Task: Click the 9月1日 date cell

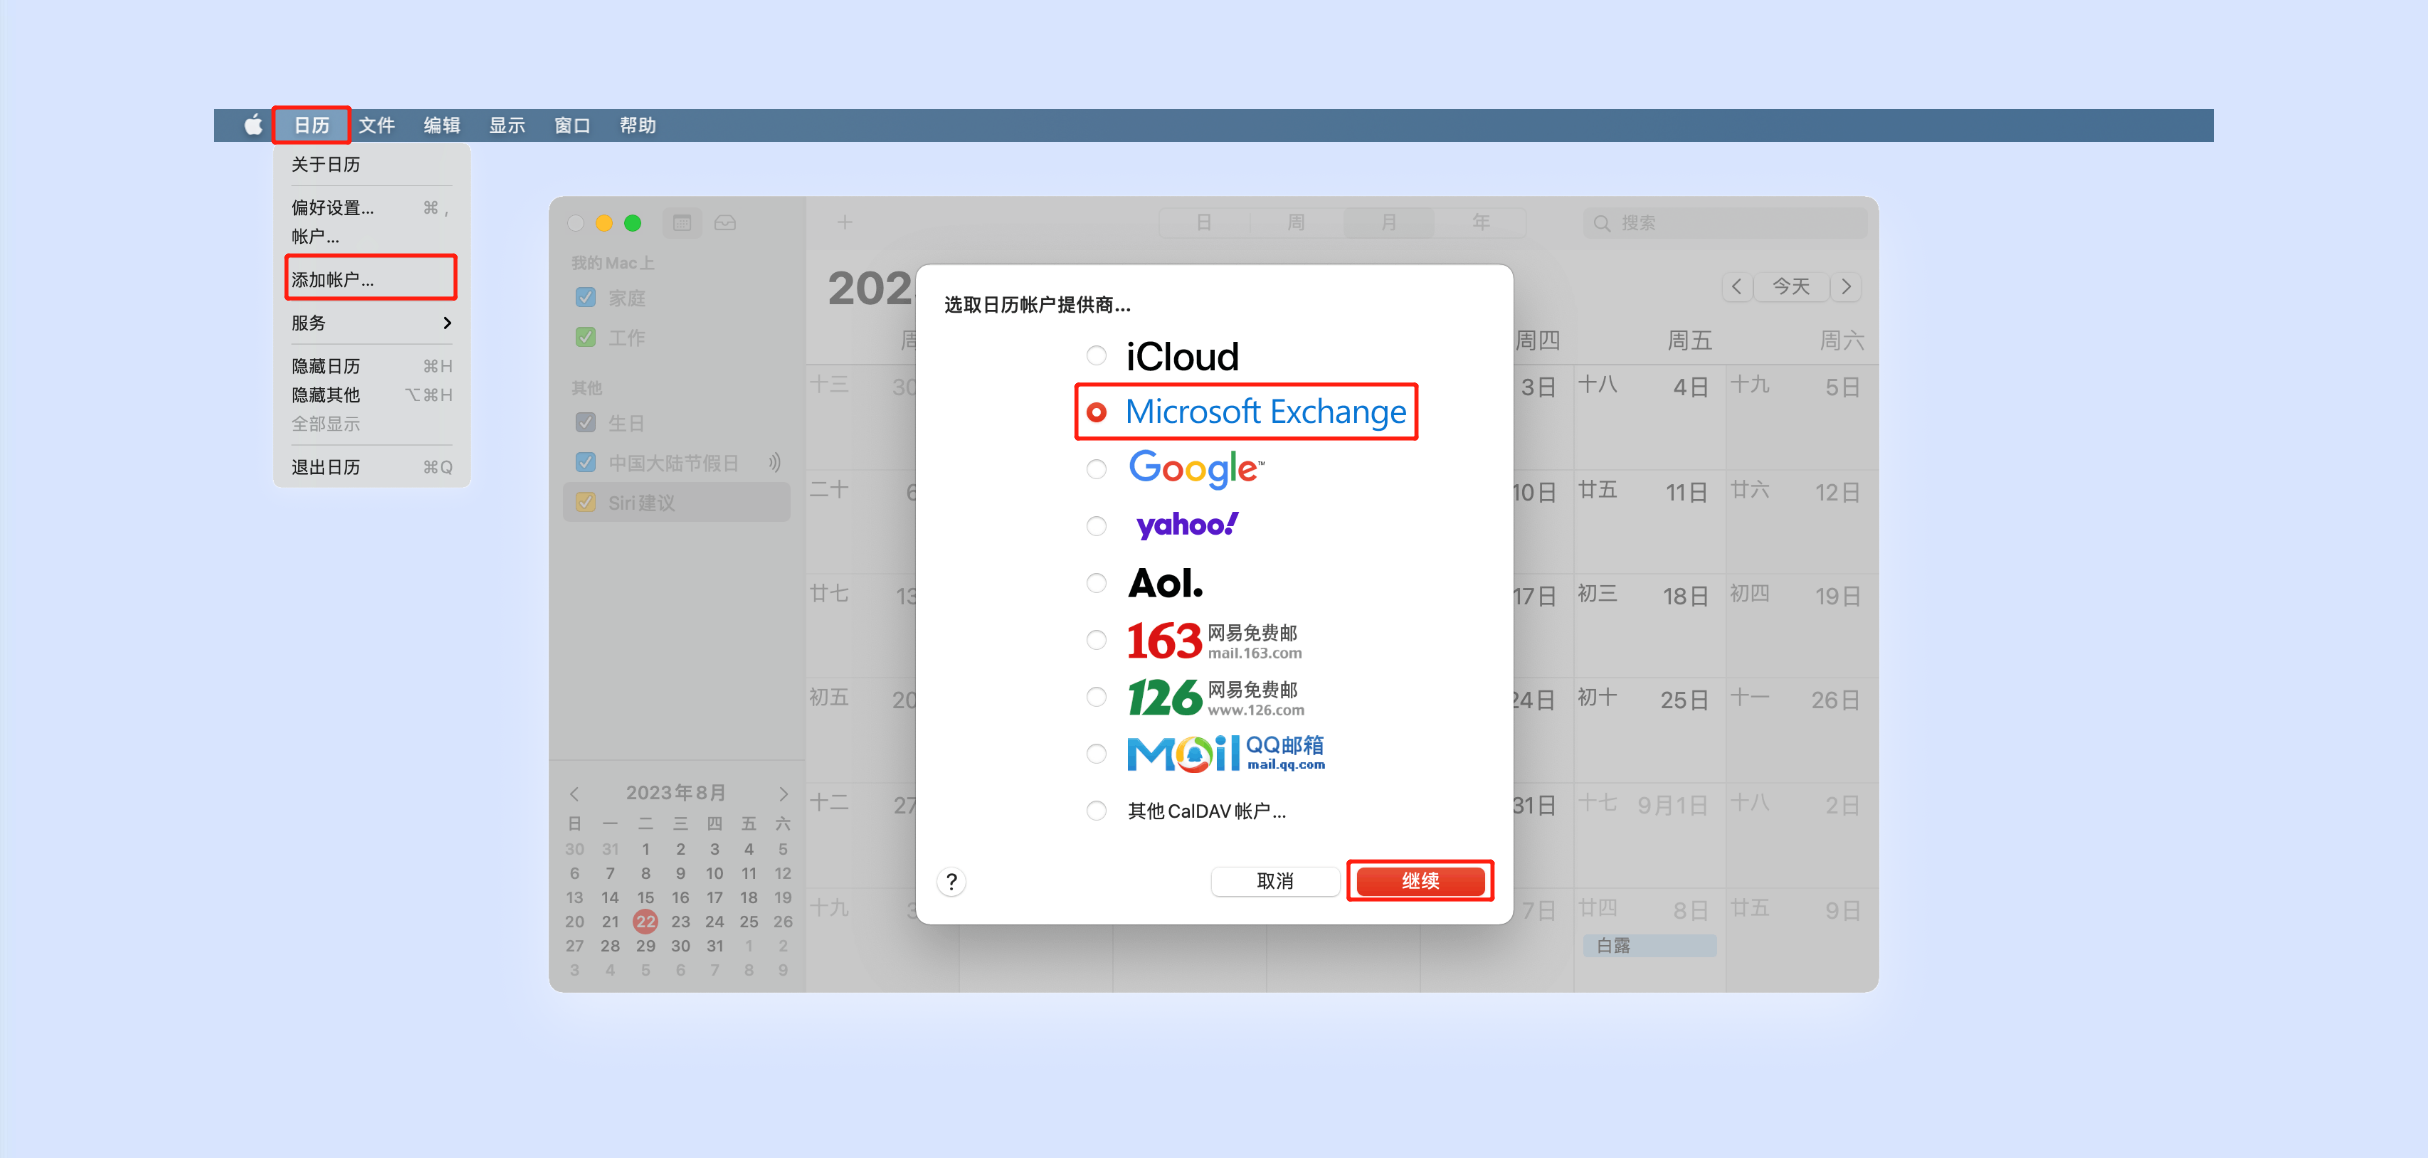Action: [x=1649, y=835]
